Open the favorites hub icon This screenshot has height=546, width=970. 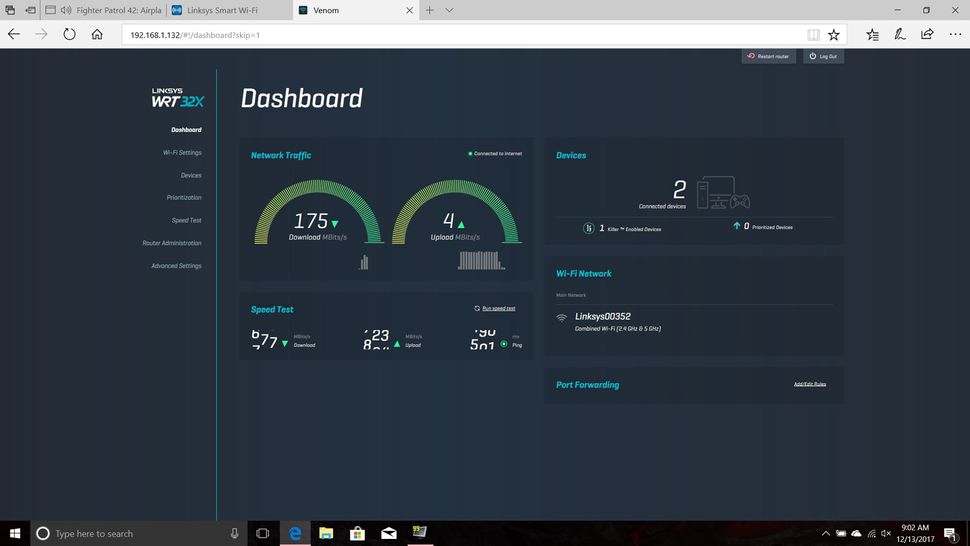tap(872, 35)
